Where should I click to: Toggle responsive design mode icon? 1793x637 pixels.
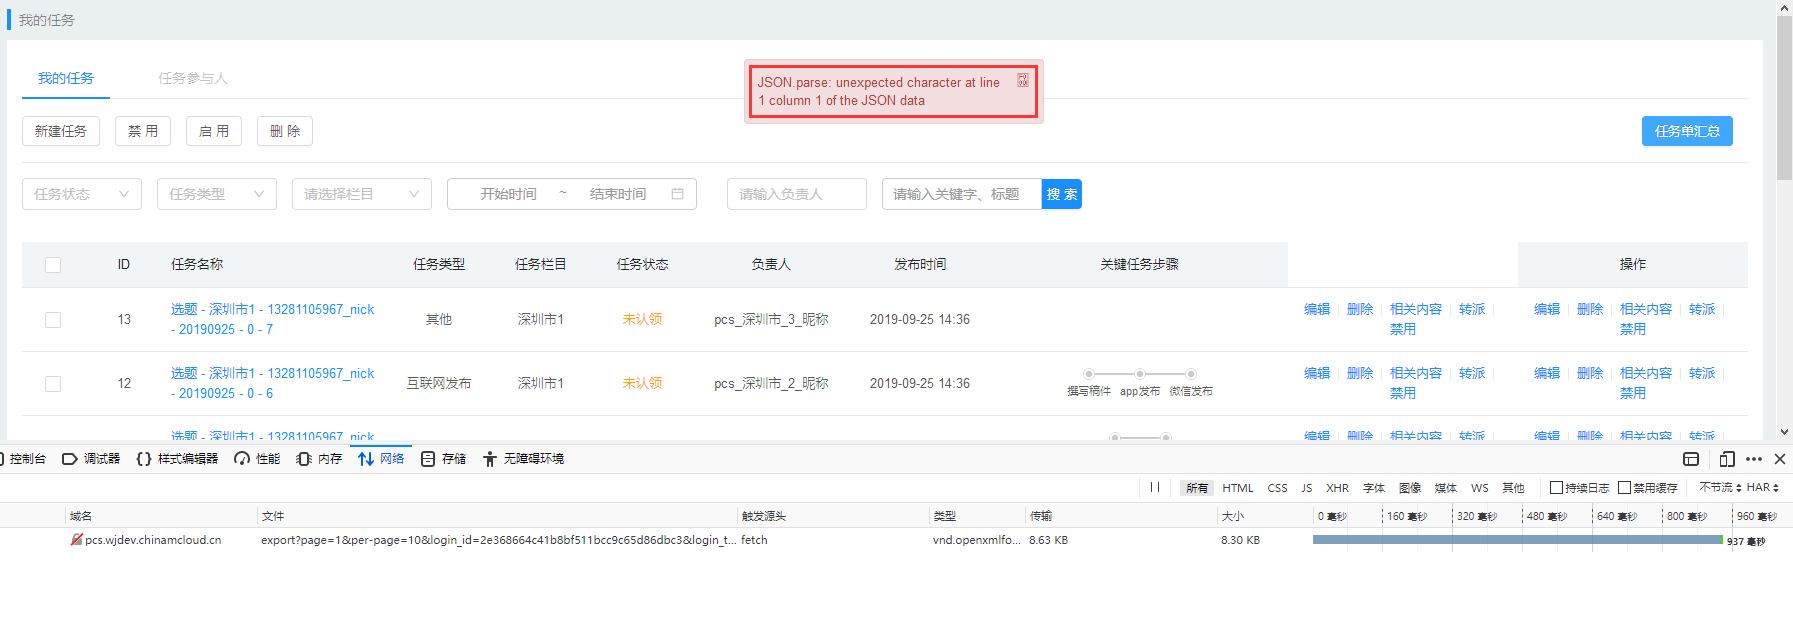click(1727, 459)
